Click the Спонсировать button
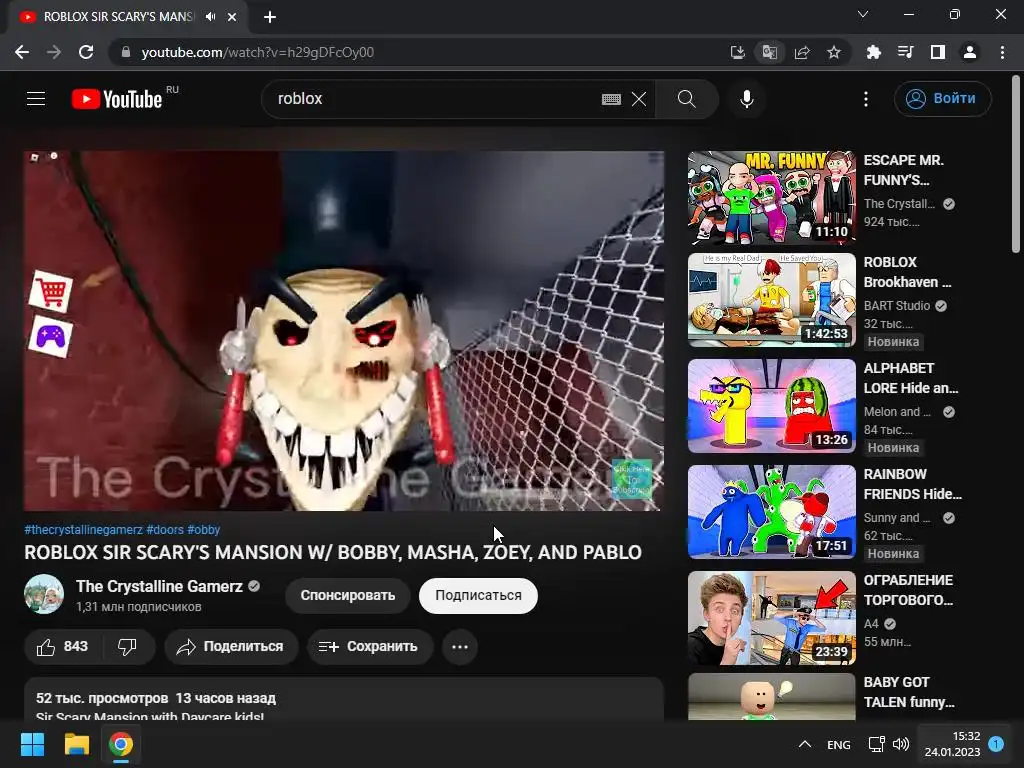The image size is (1024, 768). pos(347,596)
